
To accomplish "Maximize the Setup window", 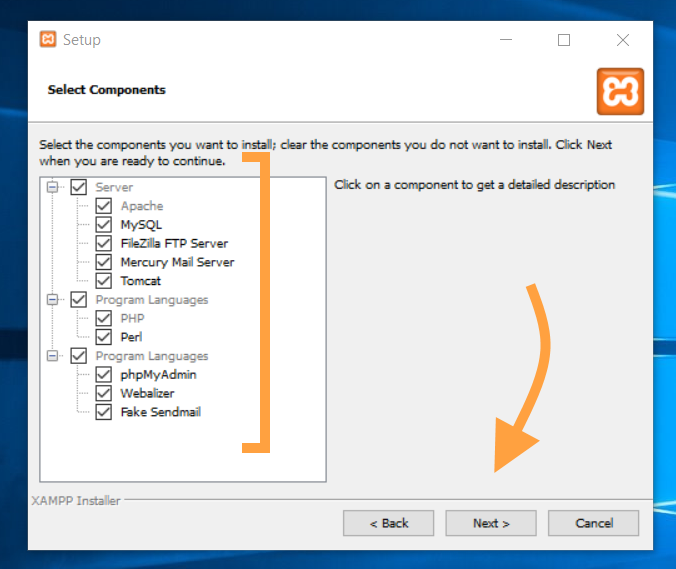I will pos(563,40).
